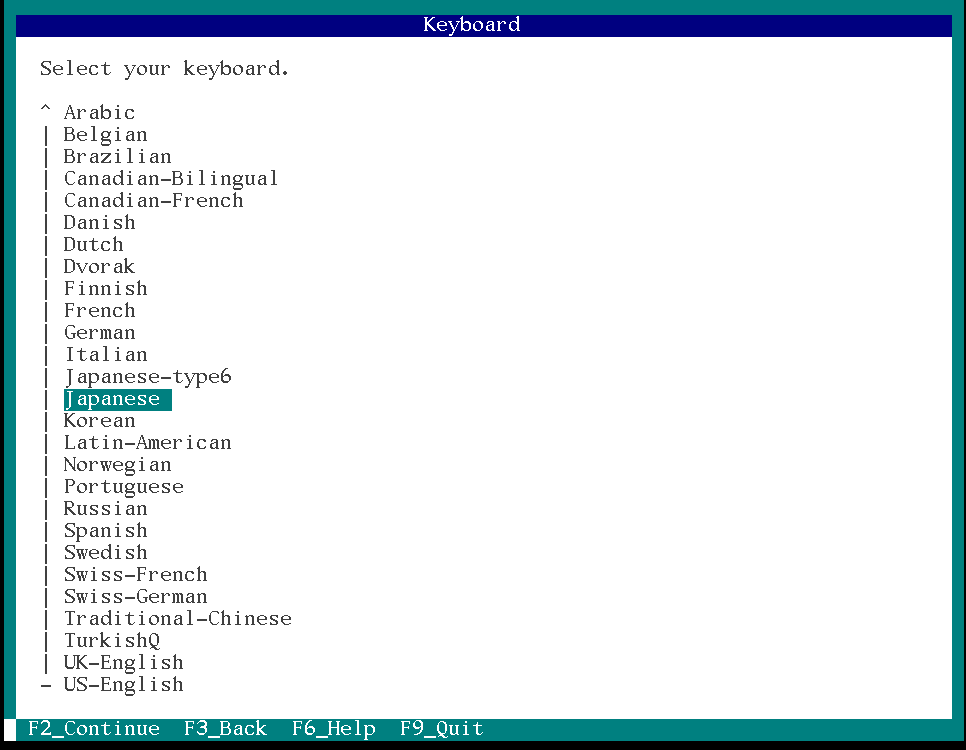Image resolution: width=966 pixels, height=750 pixels.
Task: Pick UK-English keyboard layout
Action: coord(123,662)
